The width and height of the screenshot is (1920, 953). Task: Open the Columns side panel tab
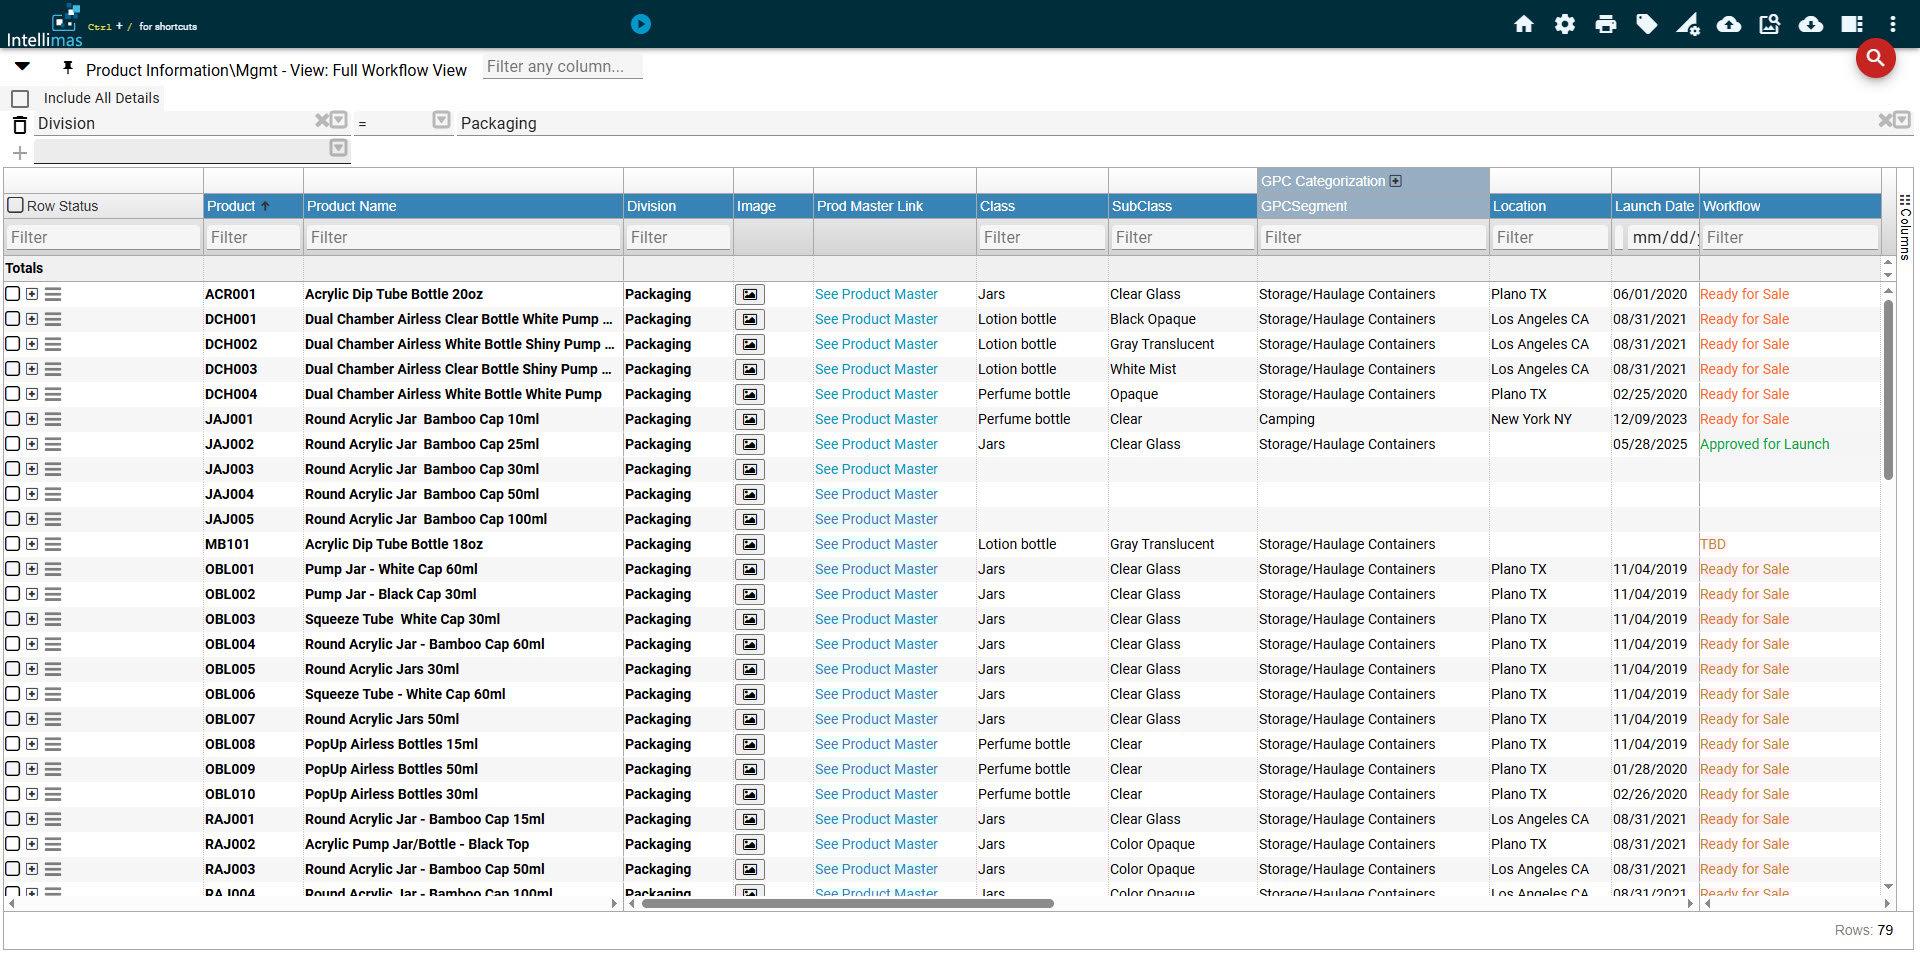click(1905, 228)
